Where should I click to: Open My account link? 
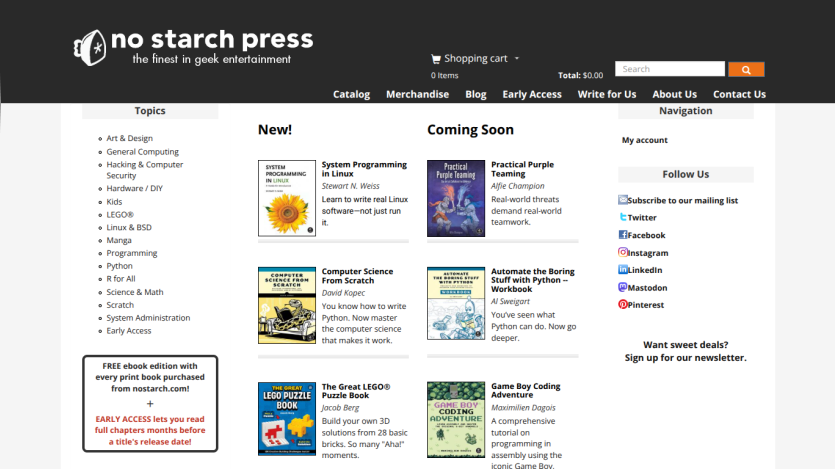pyautogui.click(x=644, y=140)
